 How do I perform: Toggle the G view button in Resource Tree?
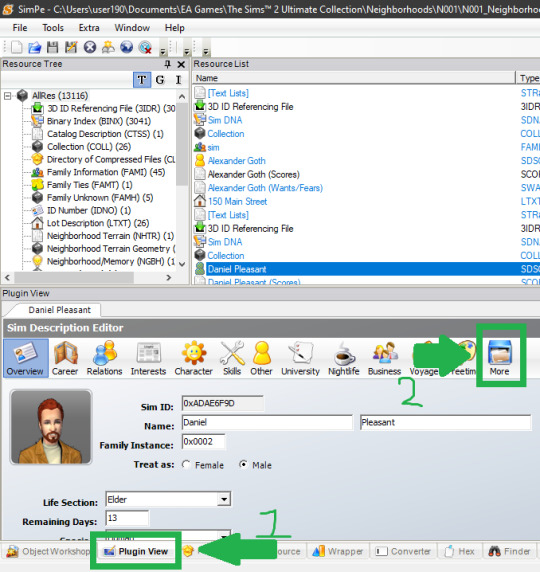click(x=160, y=80)
